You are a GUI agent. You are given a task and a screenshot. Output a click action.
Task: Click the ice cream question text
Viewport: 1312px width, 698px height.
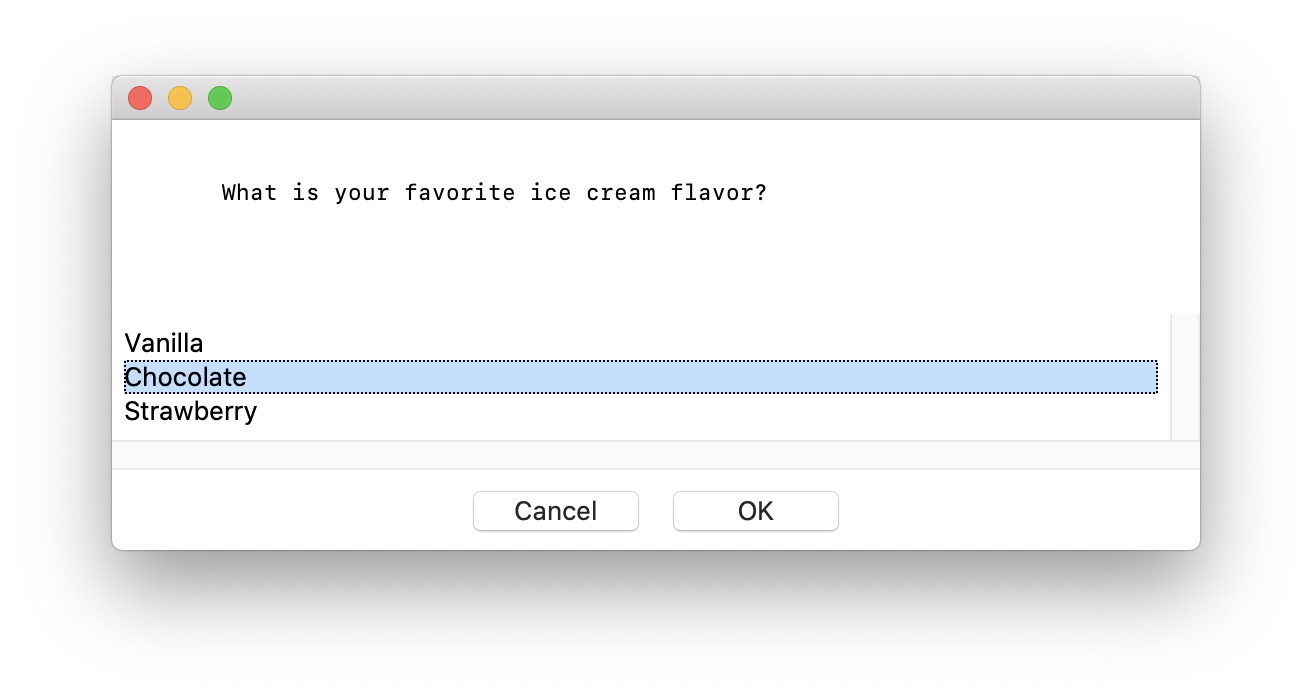point(494,192)
